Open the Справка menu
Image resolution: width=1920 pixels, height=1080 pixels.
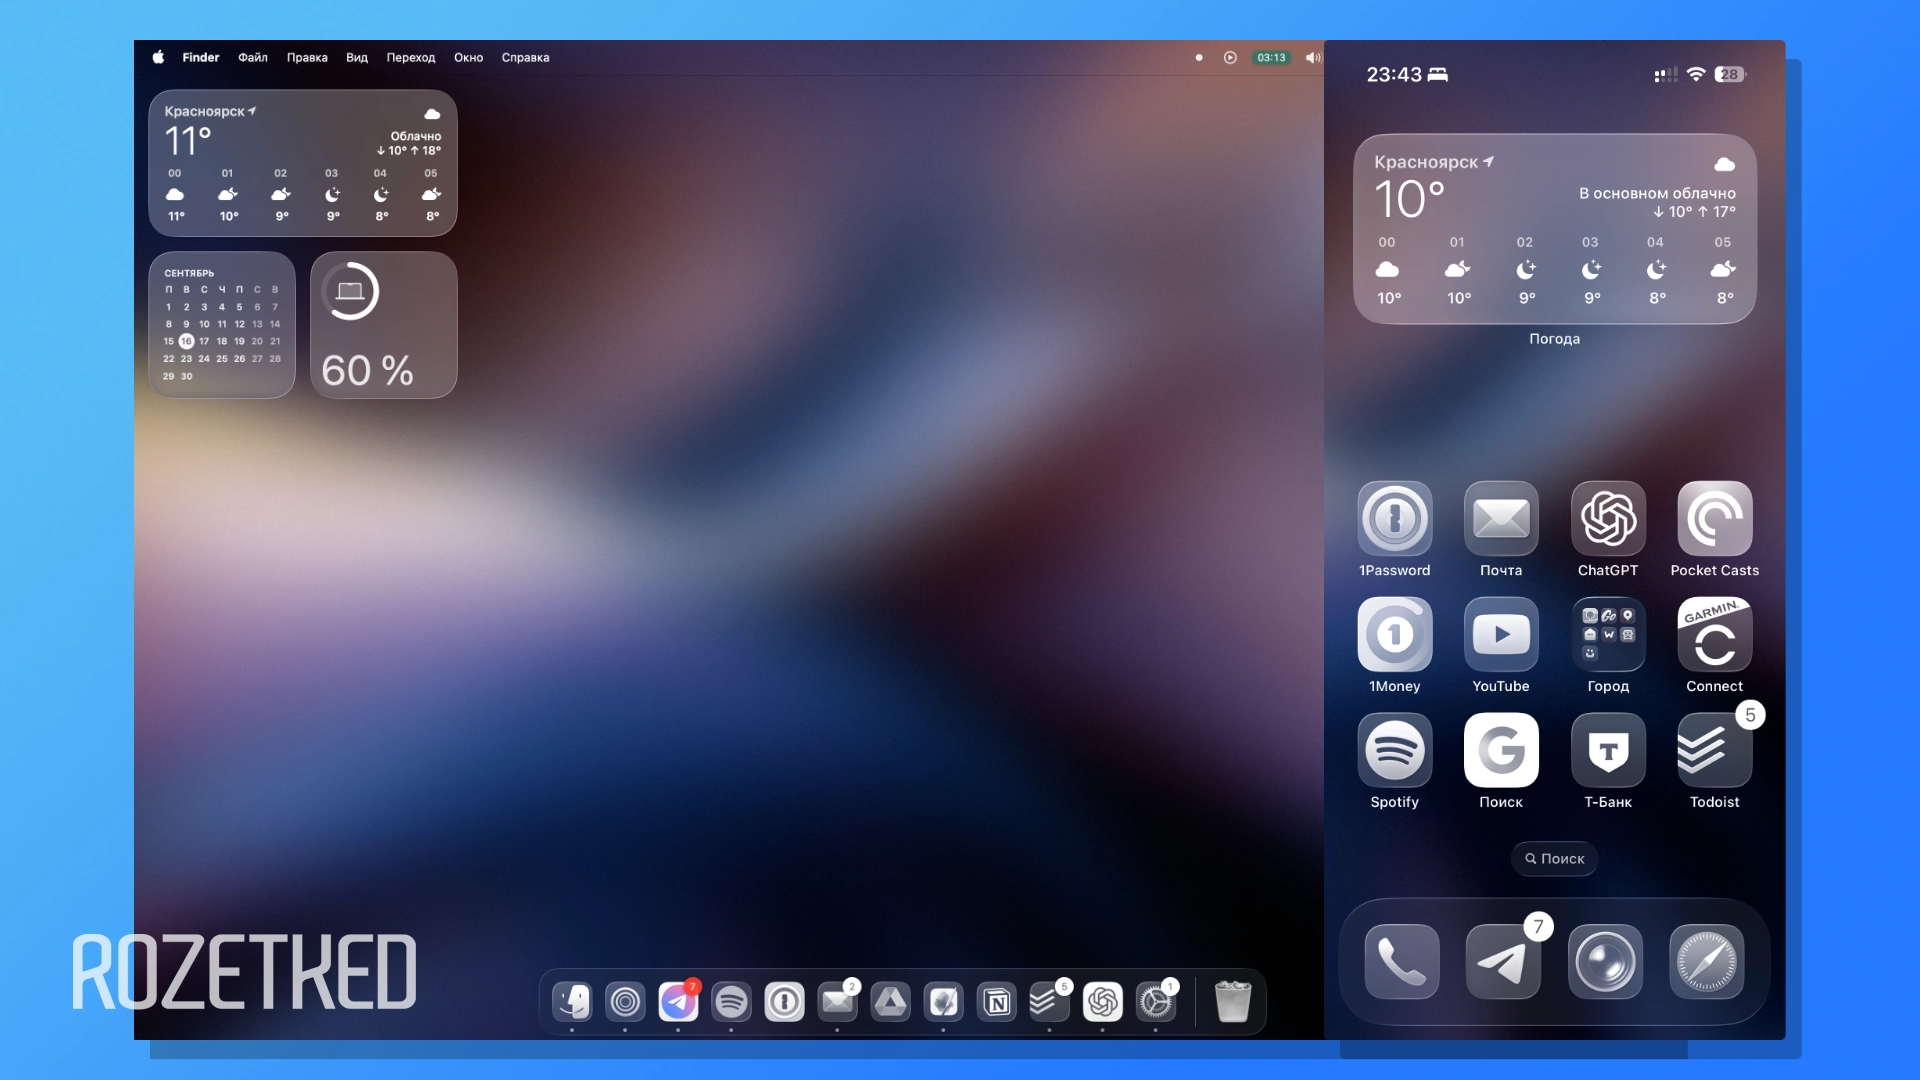click(525, 57)
